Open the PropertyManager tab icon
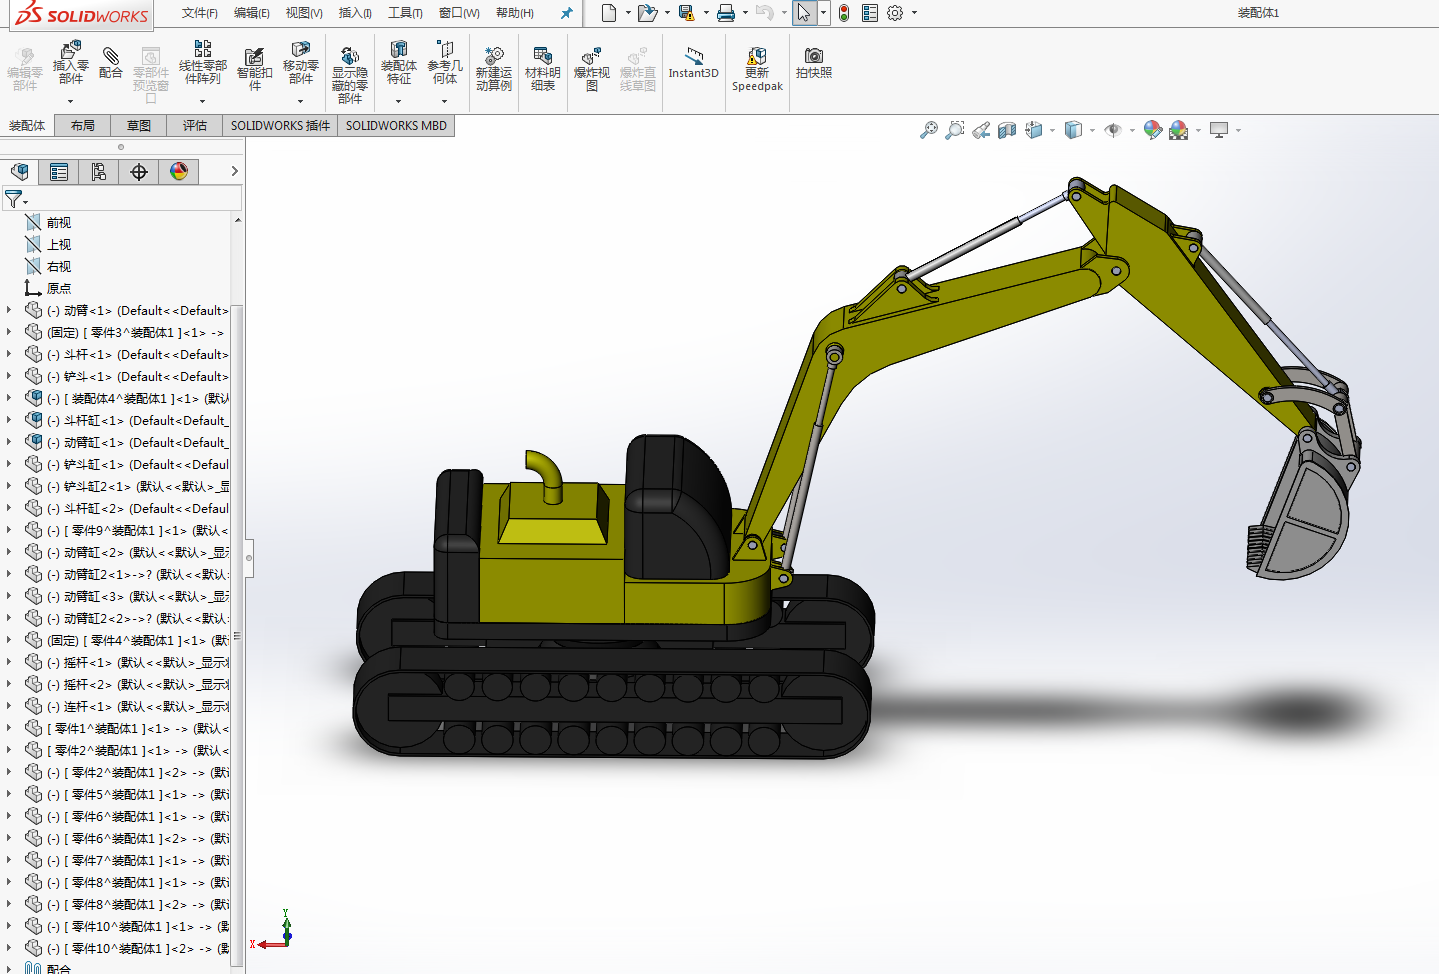 click(x=59, y=172)
